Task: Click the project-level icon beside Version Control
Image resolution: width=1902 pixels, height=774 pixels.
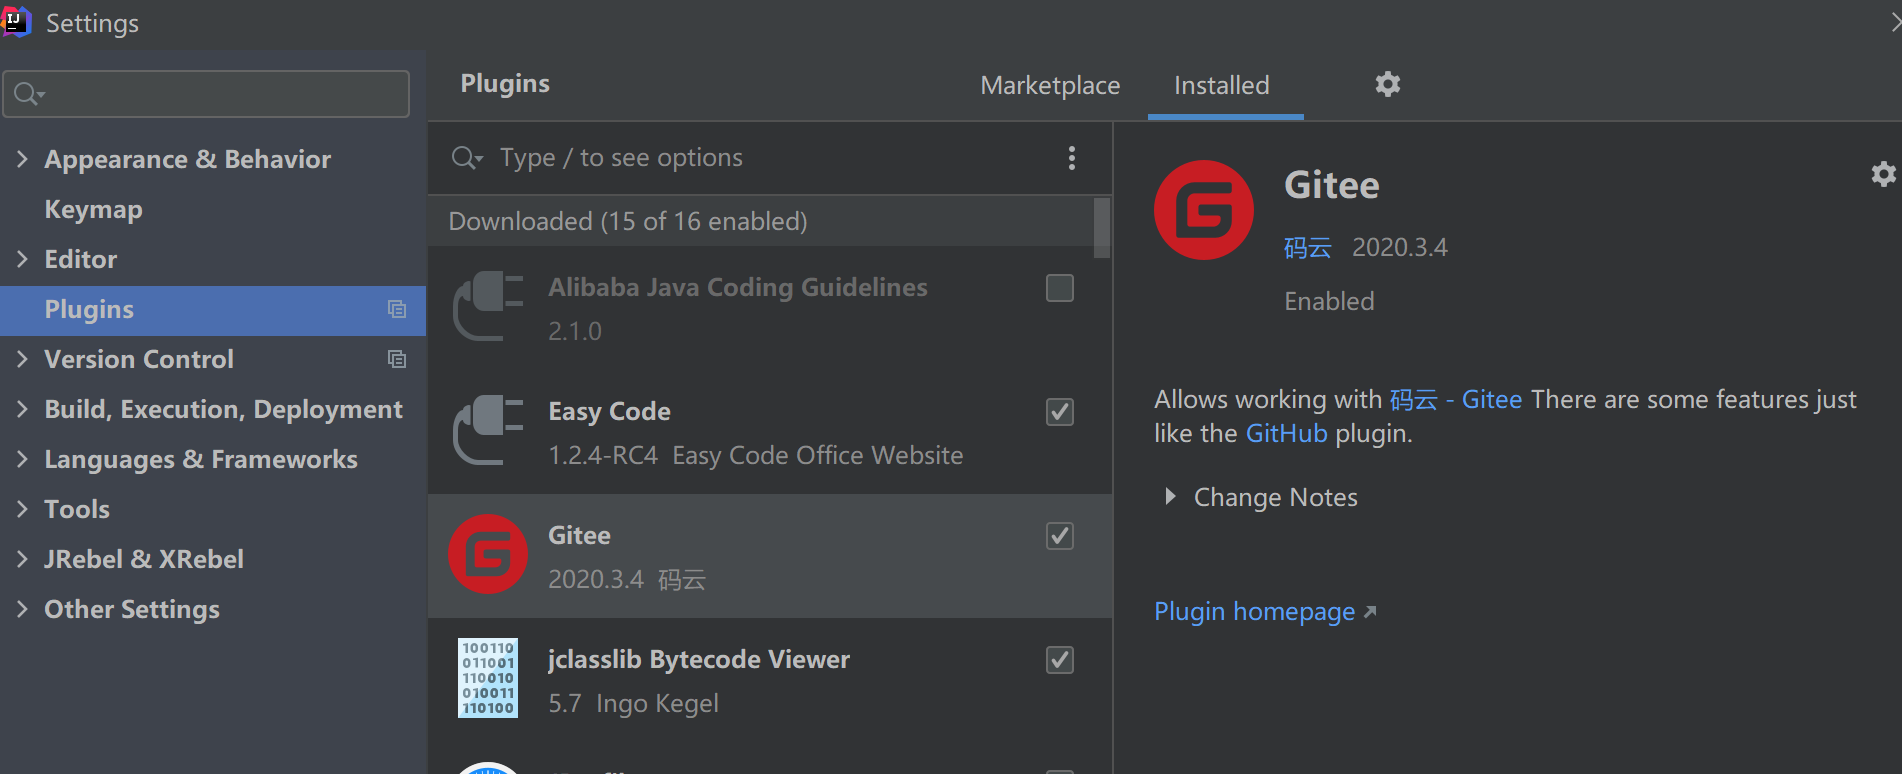Action: (x=397, y=359)
